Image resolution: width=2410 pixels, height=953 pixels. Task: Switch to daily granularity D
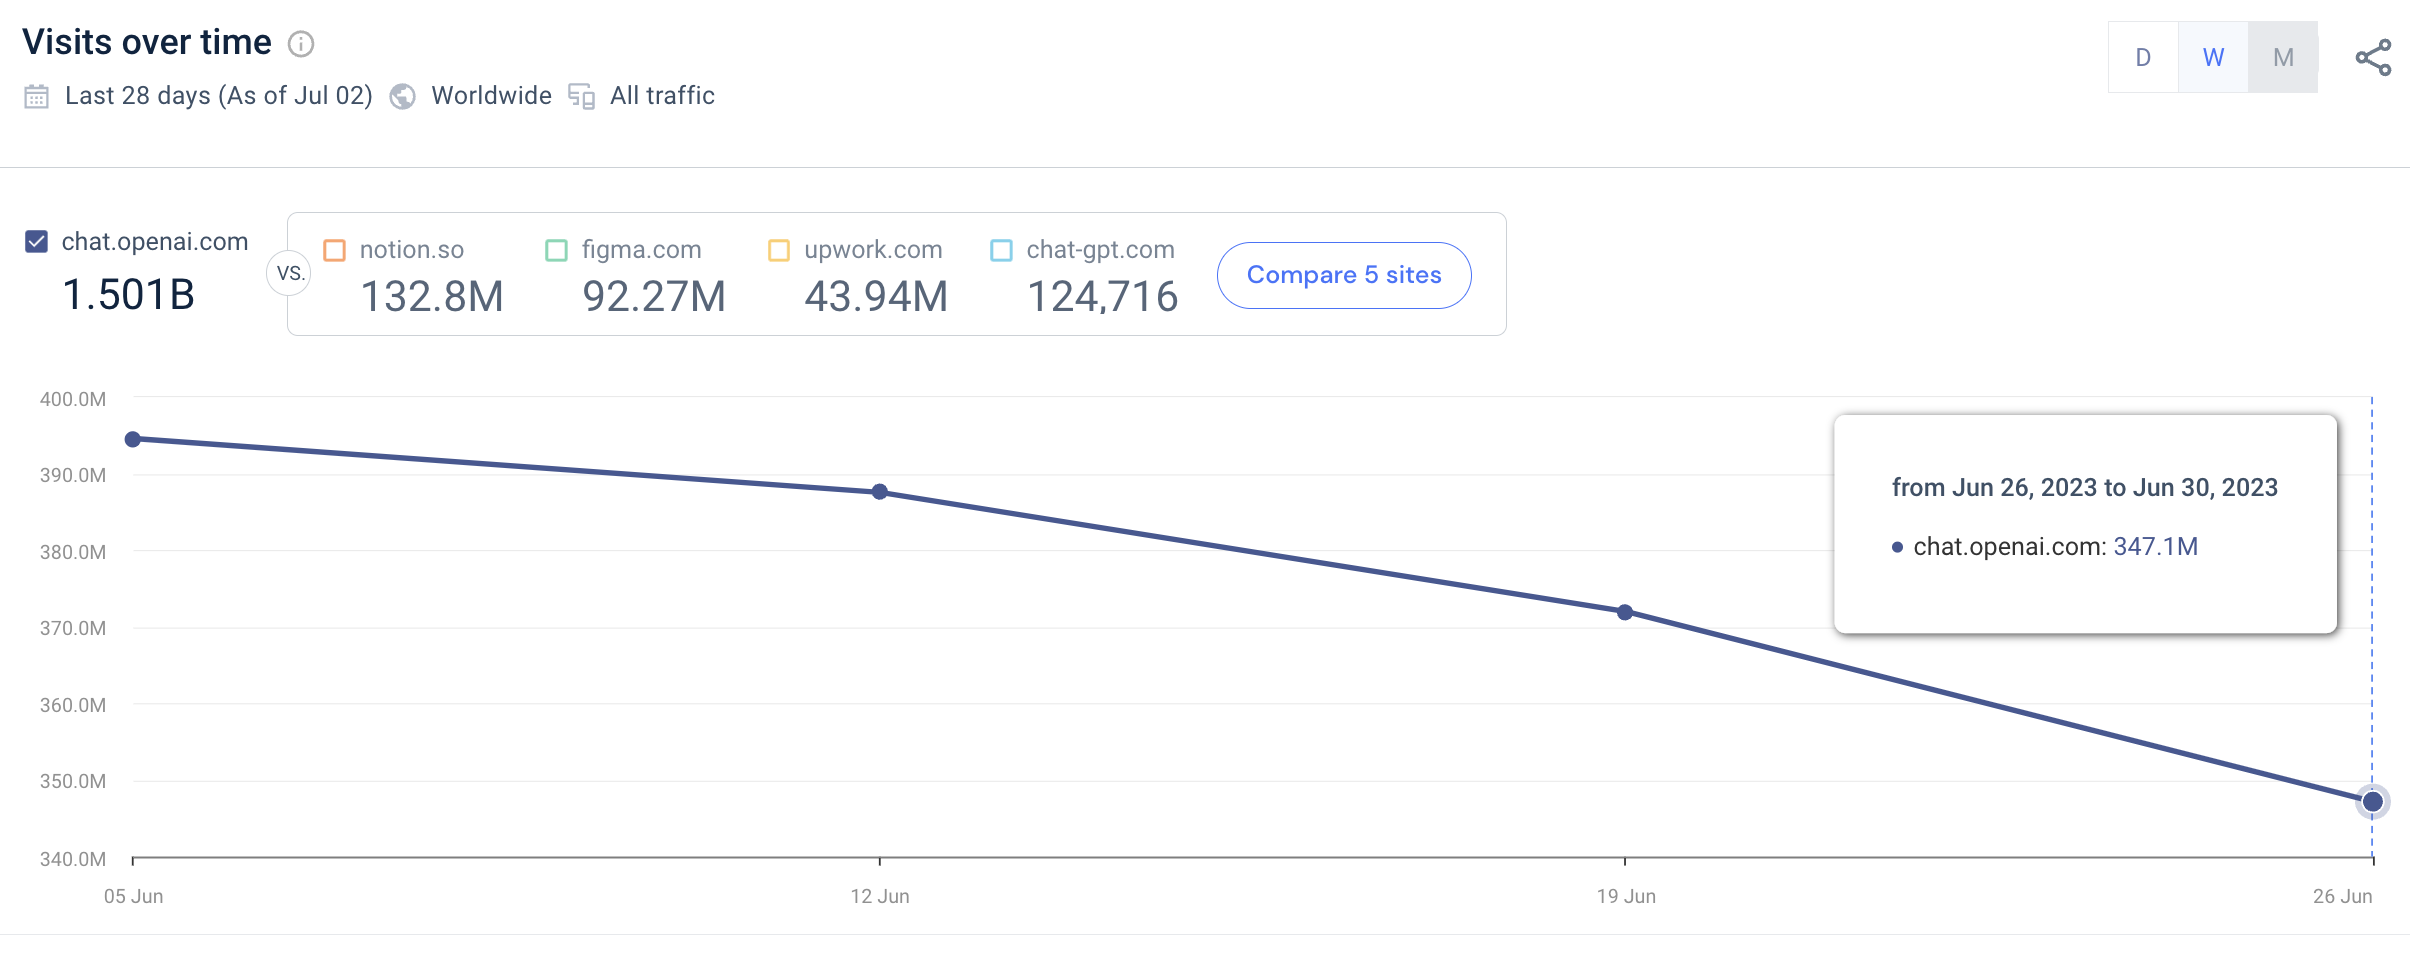2143,58
